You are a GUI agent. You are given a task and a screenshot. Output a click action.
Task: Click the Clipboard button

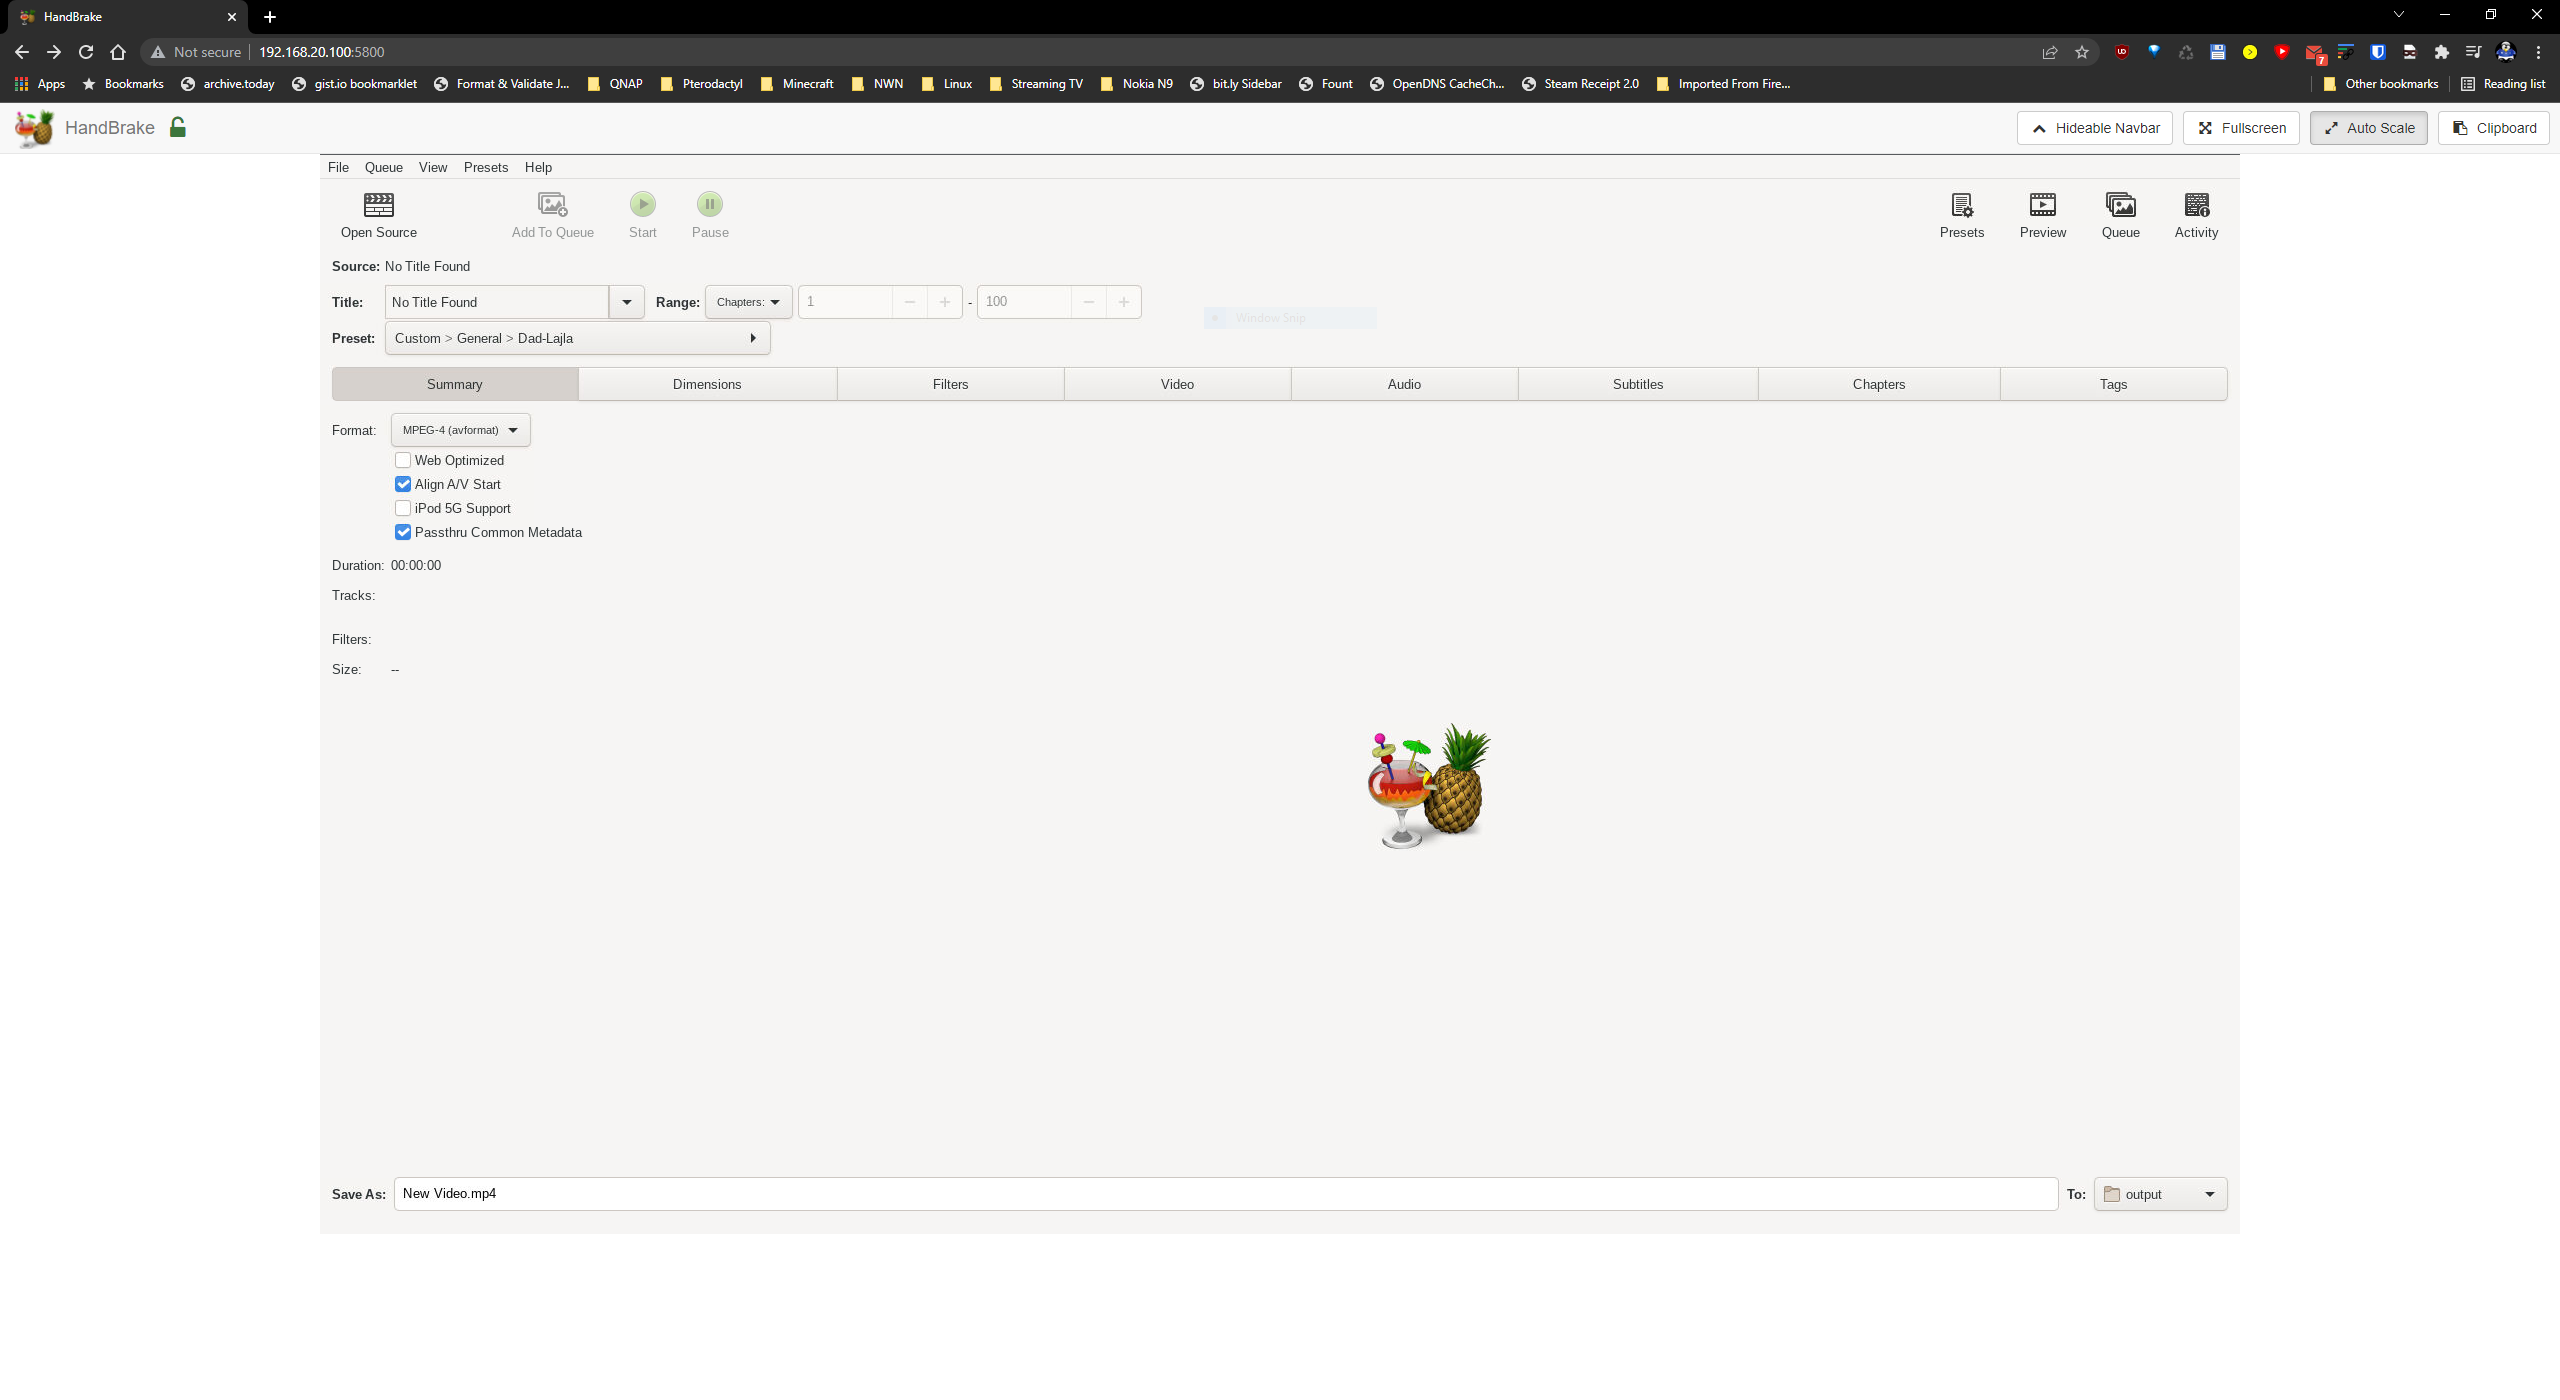(2494, 128)
